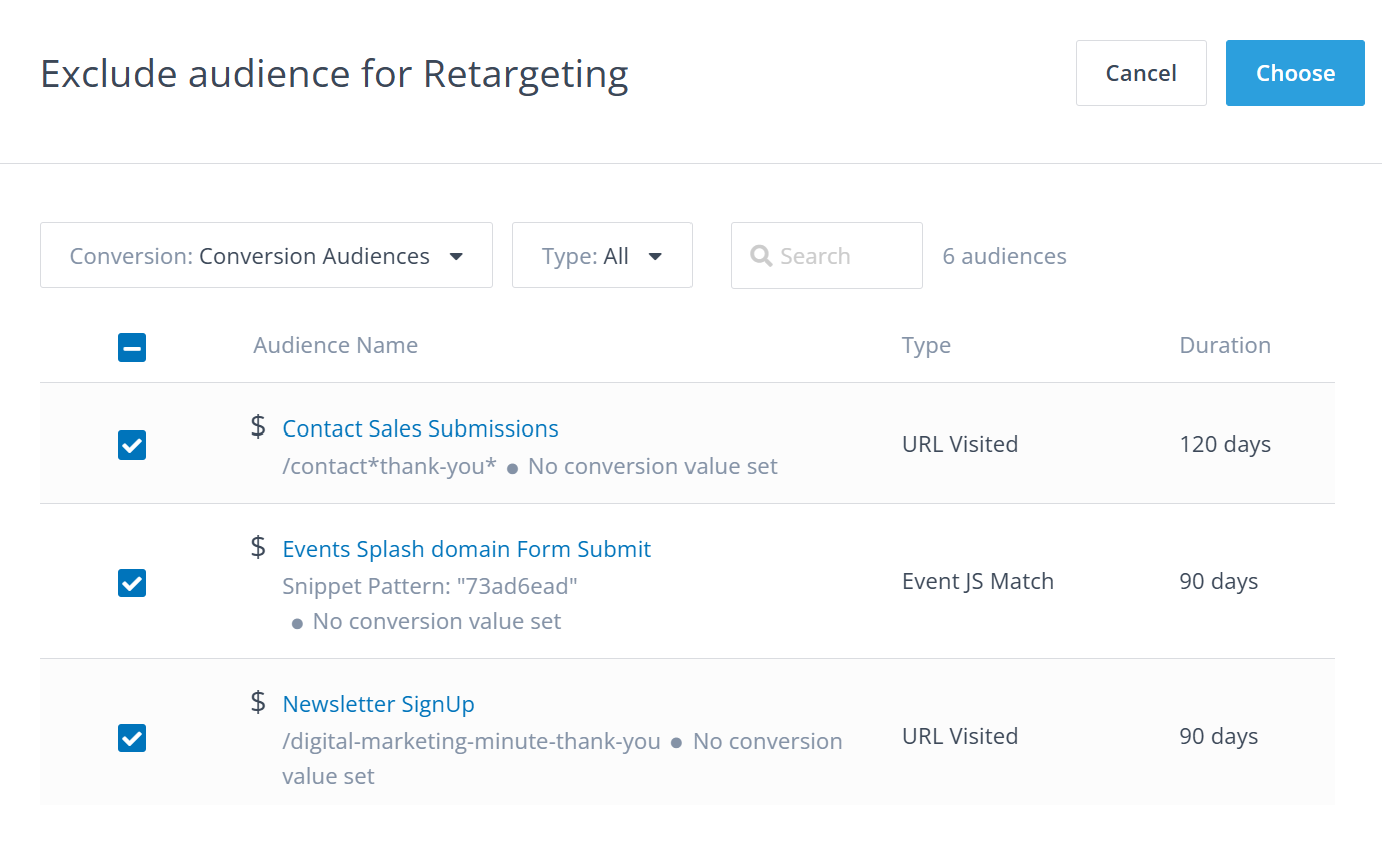This screenshot has height=868, width=1382.
Task: Click the magnifier search icon
Action: (x=761, y=256)
